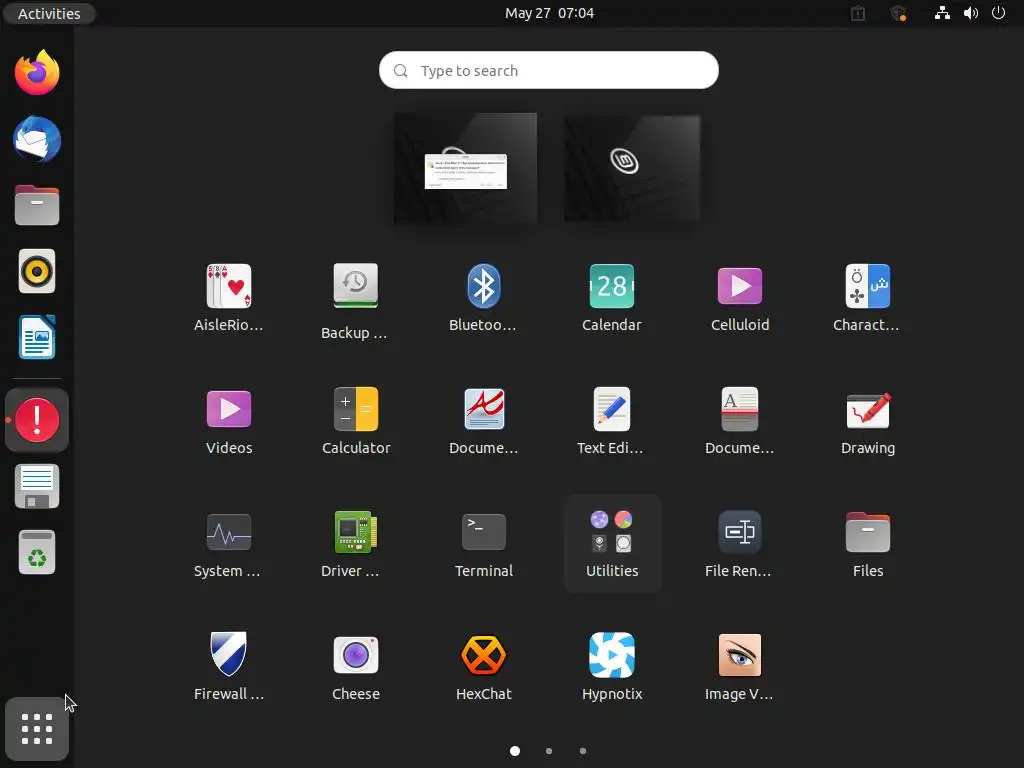
Task: Open Firefox from the dock
Action: (37, 72)
